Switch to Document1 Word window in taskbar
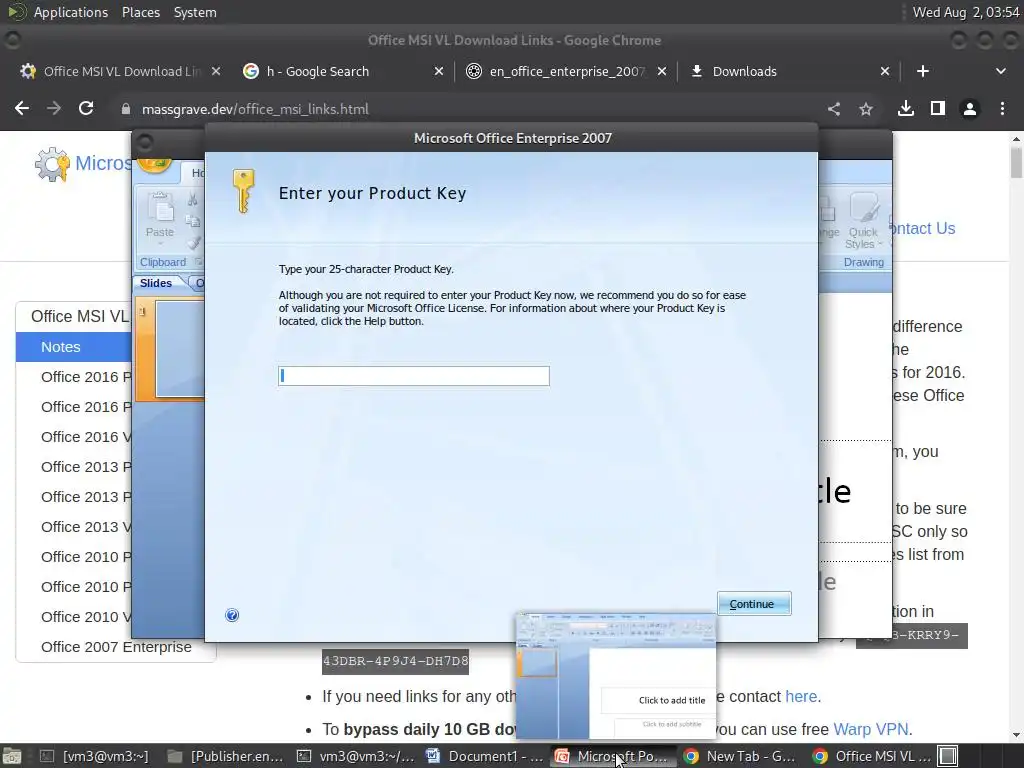The image size is (1024, 768). click(x=485, y=756)
